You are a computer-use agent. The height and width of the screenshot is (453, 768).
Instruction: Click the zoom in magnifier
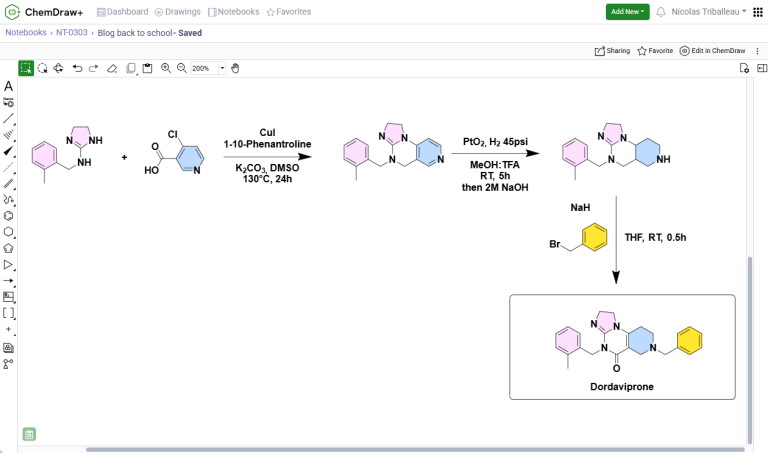point(166,68)
